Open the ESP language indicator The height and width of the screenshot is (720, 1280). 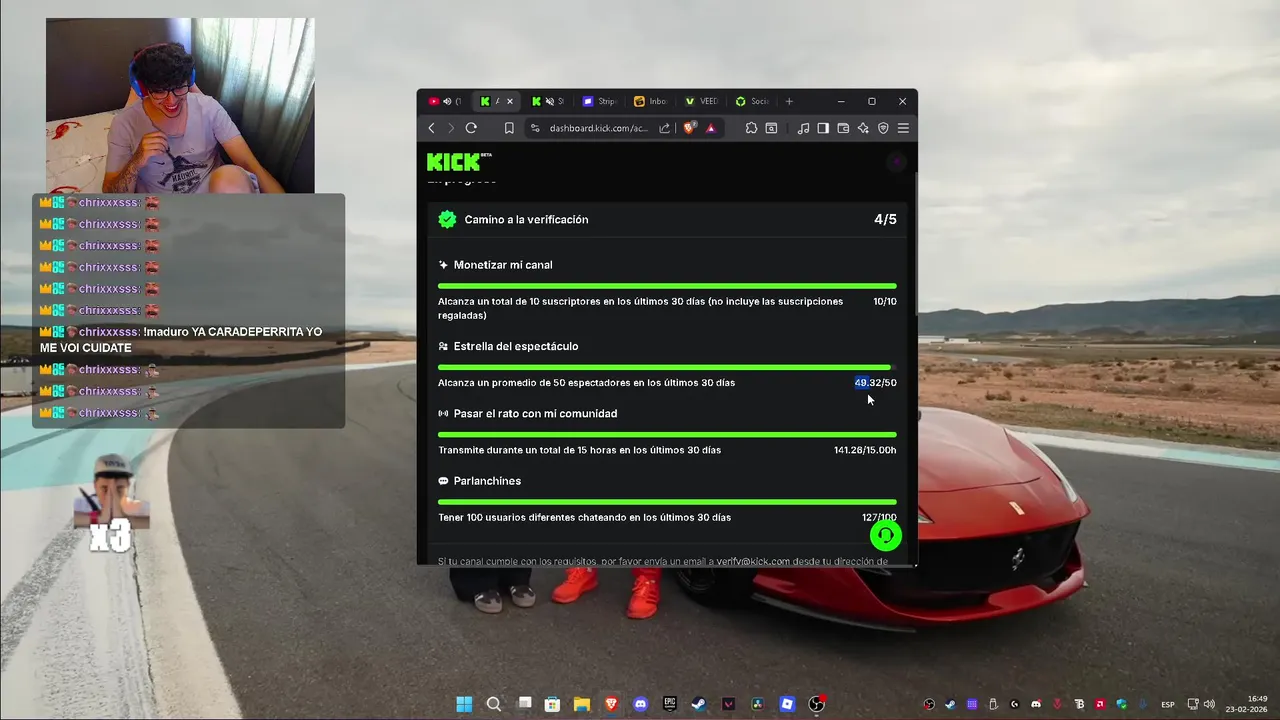pyautogui.click(x=1168, y=705)
